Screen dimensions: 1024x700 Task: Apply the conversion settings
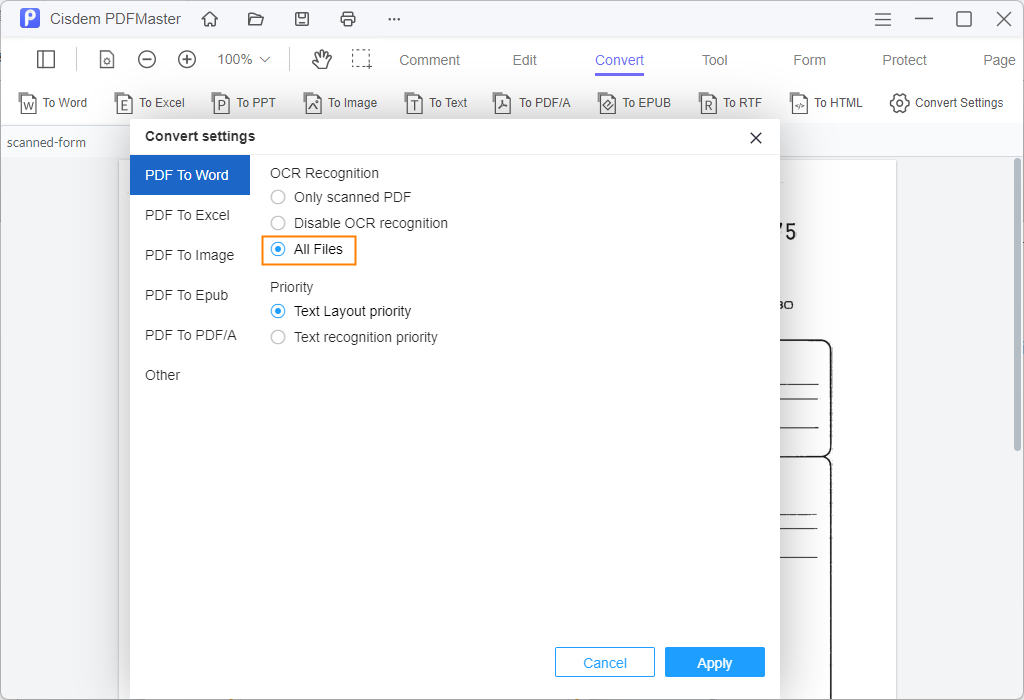[714, 662]
